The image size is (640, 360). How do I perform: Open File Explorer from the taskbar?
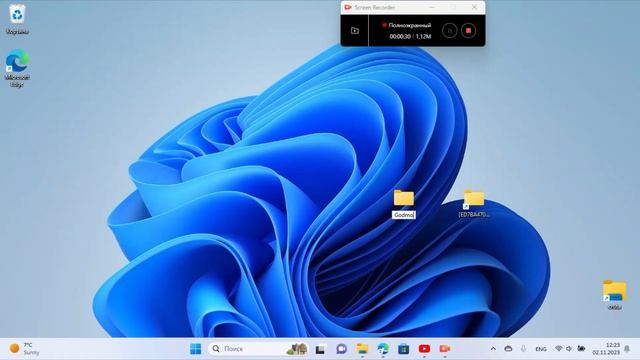click(362, 349)
